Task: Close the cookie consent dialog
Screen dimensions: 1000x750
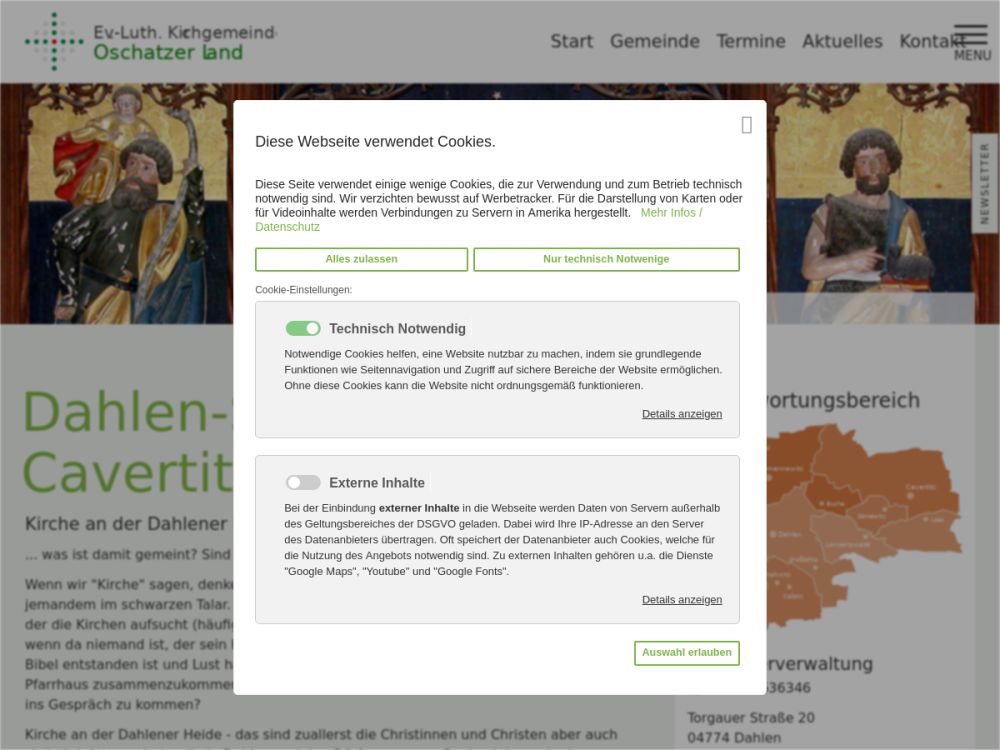Action: tap(746, 125)
